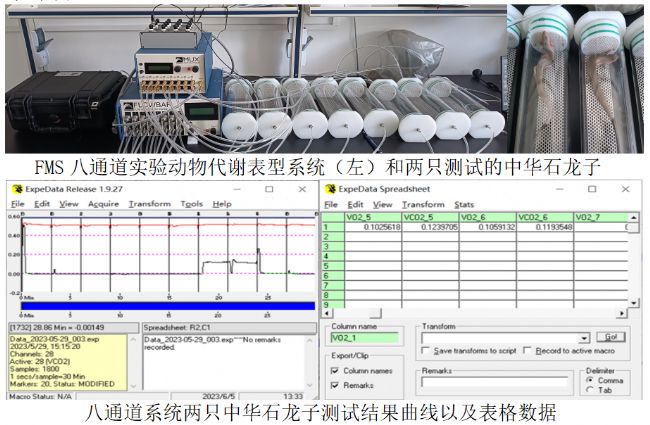Click spreadsheet vertical scrollbar up arrow
The height and width of the screenshot is (425, 650).
click(633, 217)
